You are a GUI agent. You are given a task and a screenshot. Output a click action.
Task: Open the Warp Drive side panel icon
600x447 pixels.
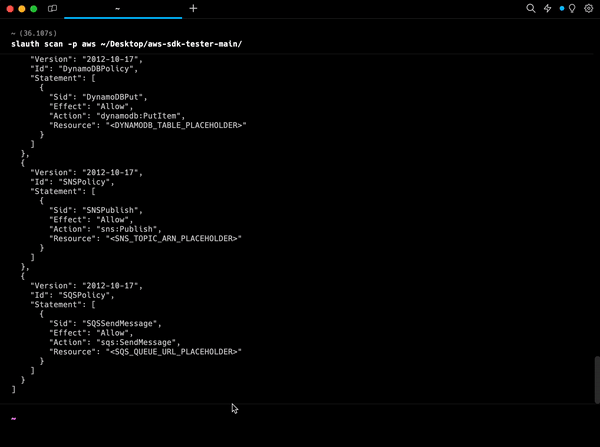(x=53, y=8)
